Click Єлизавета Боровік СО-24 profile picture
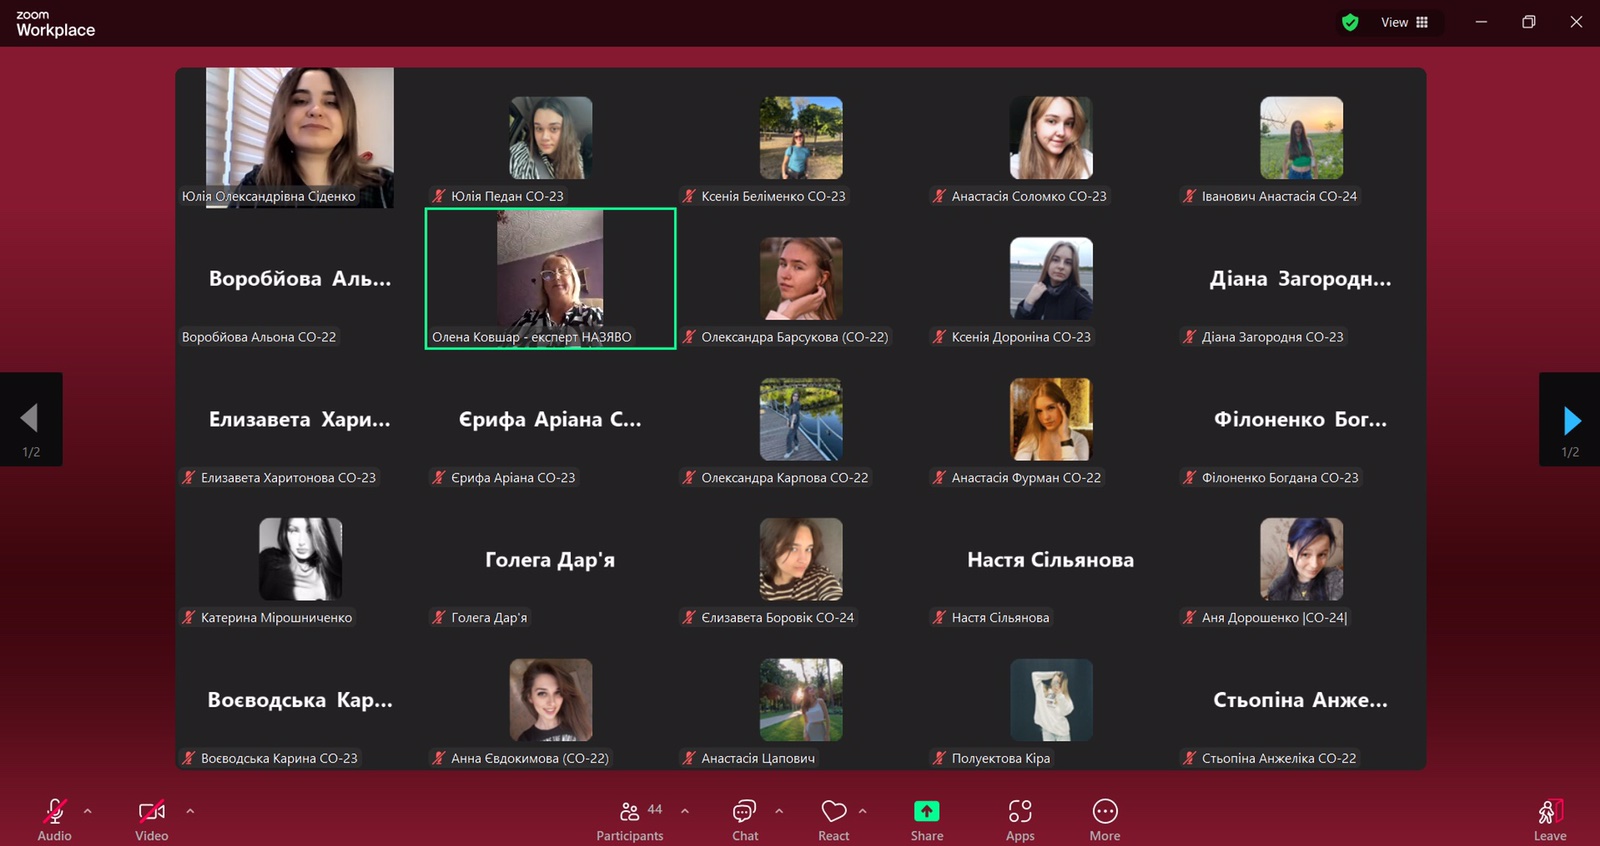Viewport: 1600px width, 846px height. coord(801,559)
